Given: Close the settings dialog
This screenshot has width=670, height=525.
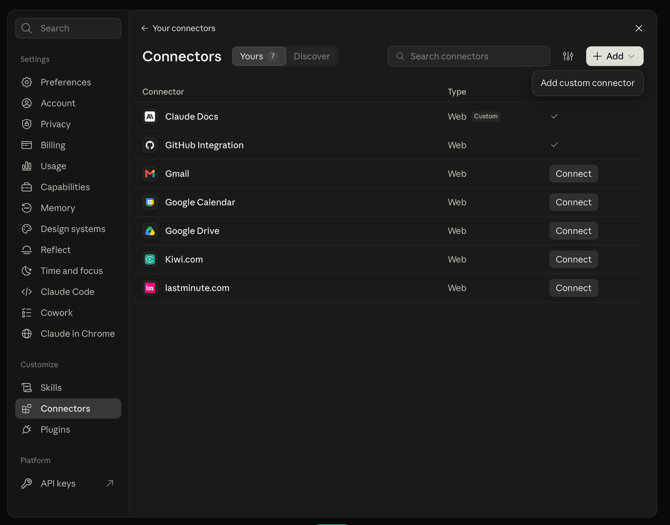Looking at the screenshot, I should point(639,28).
